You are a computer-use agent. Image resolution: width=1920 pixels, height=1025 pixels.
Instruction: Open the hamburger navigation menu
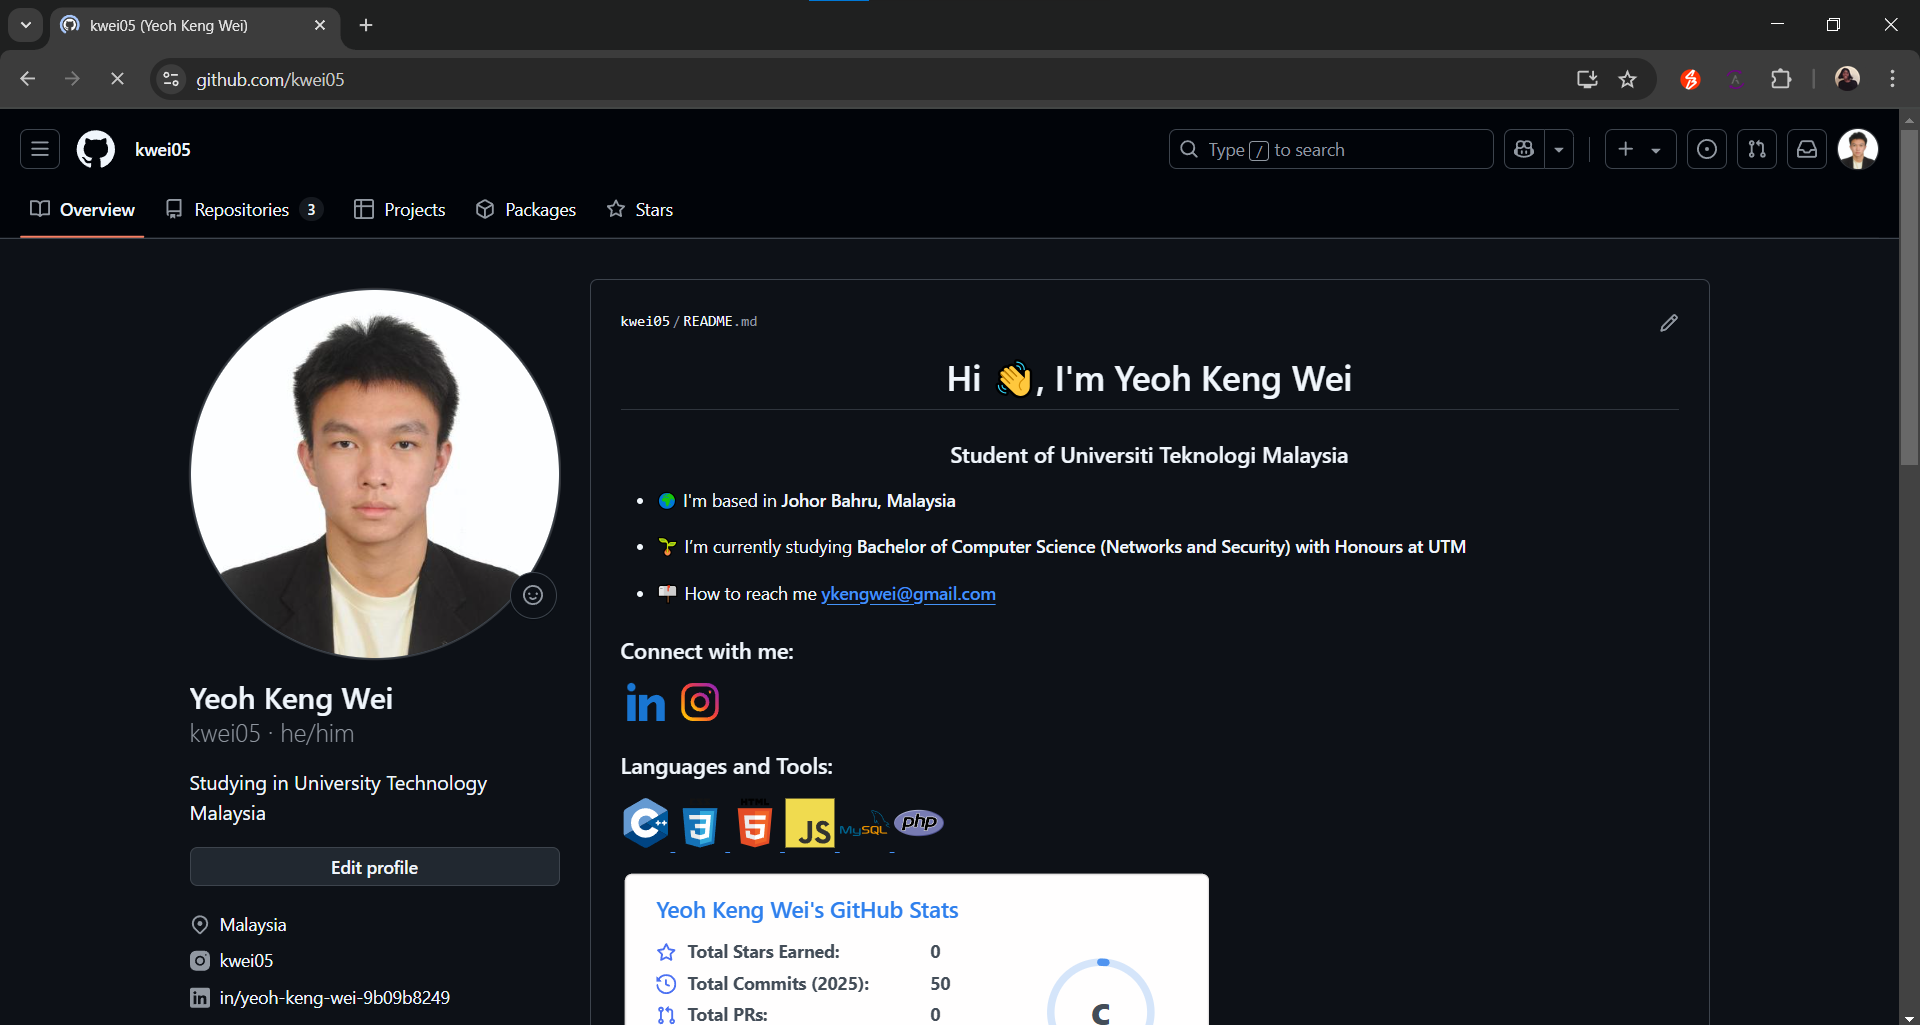[39, 148]
